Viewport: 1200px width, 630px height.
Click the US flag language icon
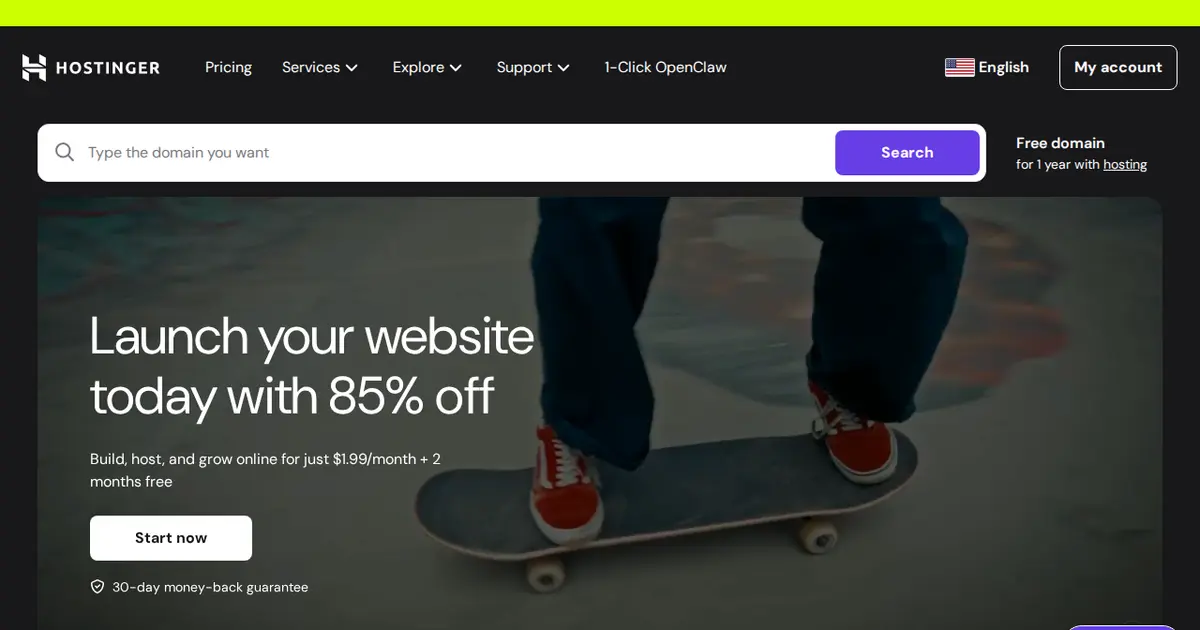click(959, 67)
